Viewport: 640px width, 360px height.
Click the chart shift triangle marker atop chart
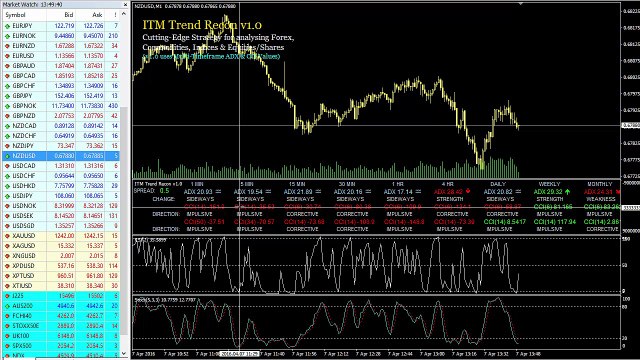tap(520, 4)
